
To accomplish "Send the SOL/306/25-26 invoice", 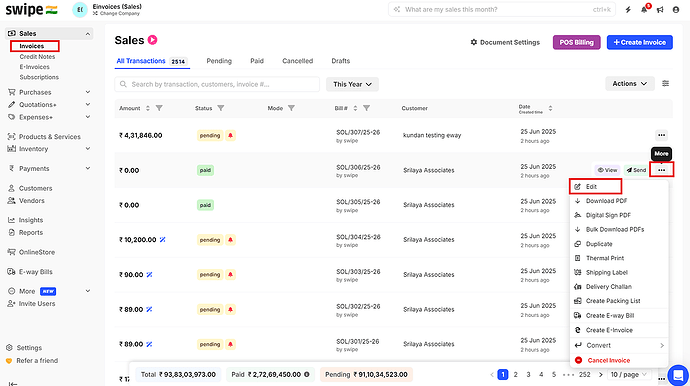I will coord(636,170).
